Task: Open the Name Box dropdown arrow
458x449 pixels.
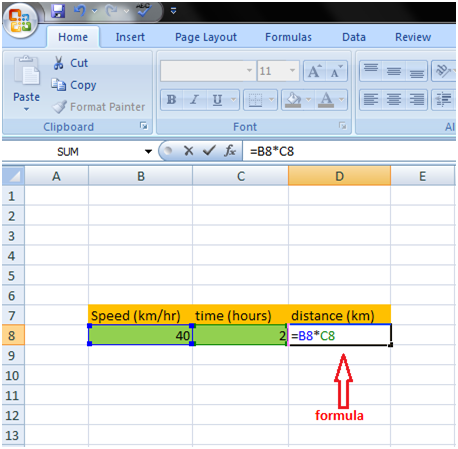Action: [148, 152]
